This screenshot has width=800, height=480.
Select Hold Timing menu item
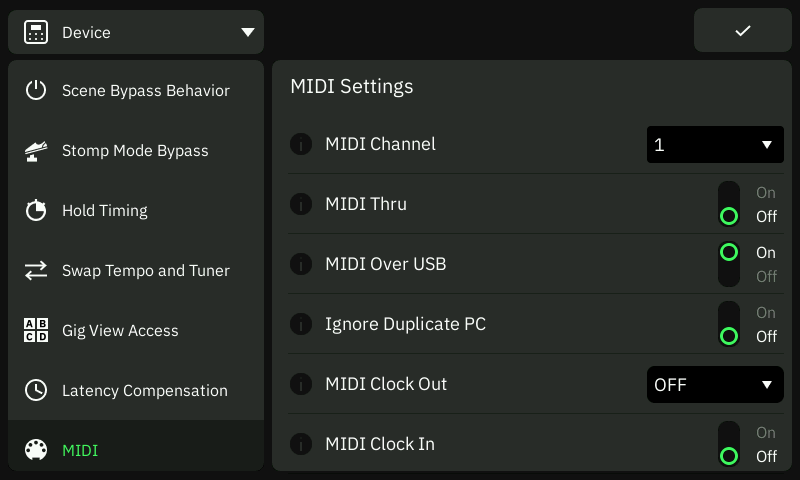(136, 210)
